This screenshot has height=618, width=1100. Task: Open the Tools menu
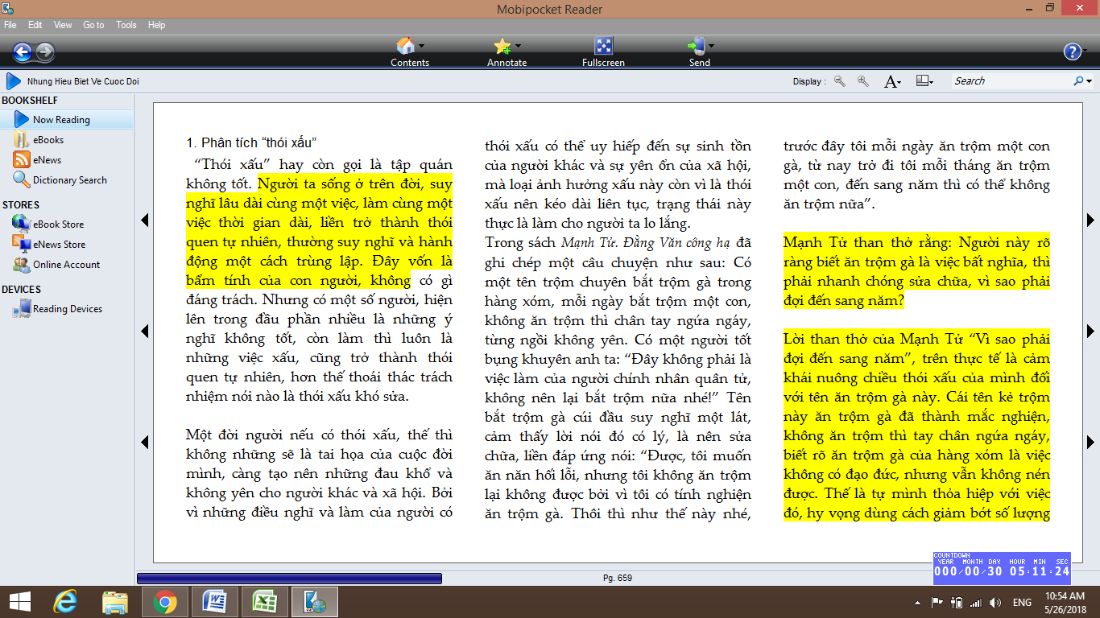[x=126, y=24]
